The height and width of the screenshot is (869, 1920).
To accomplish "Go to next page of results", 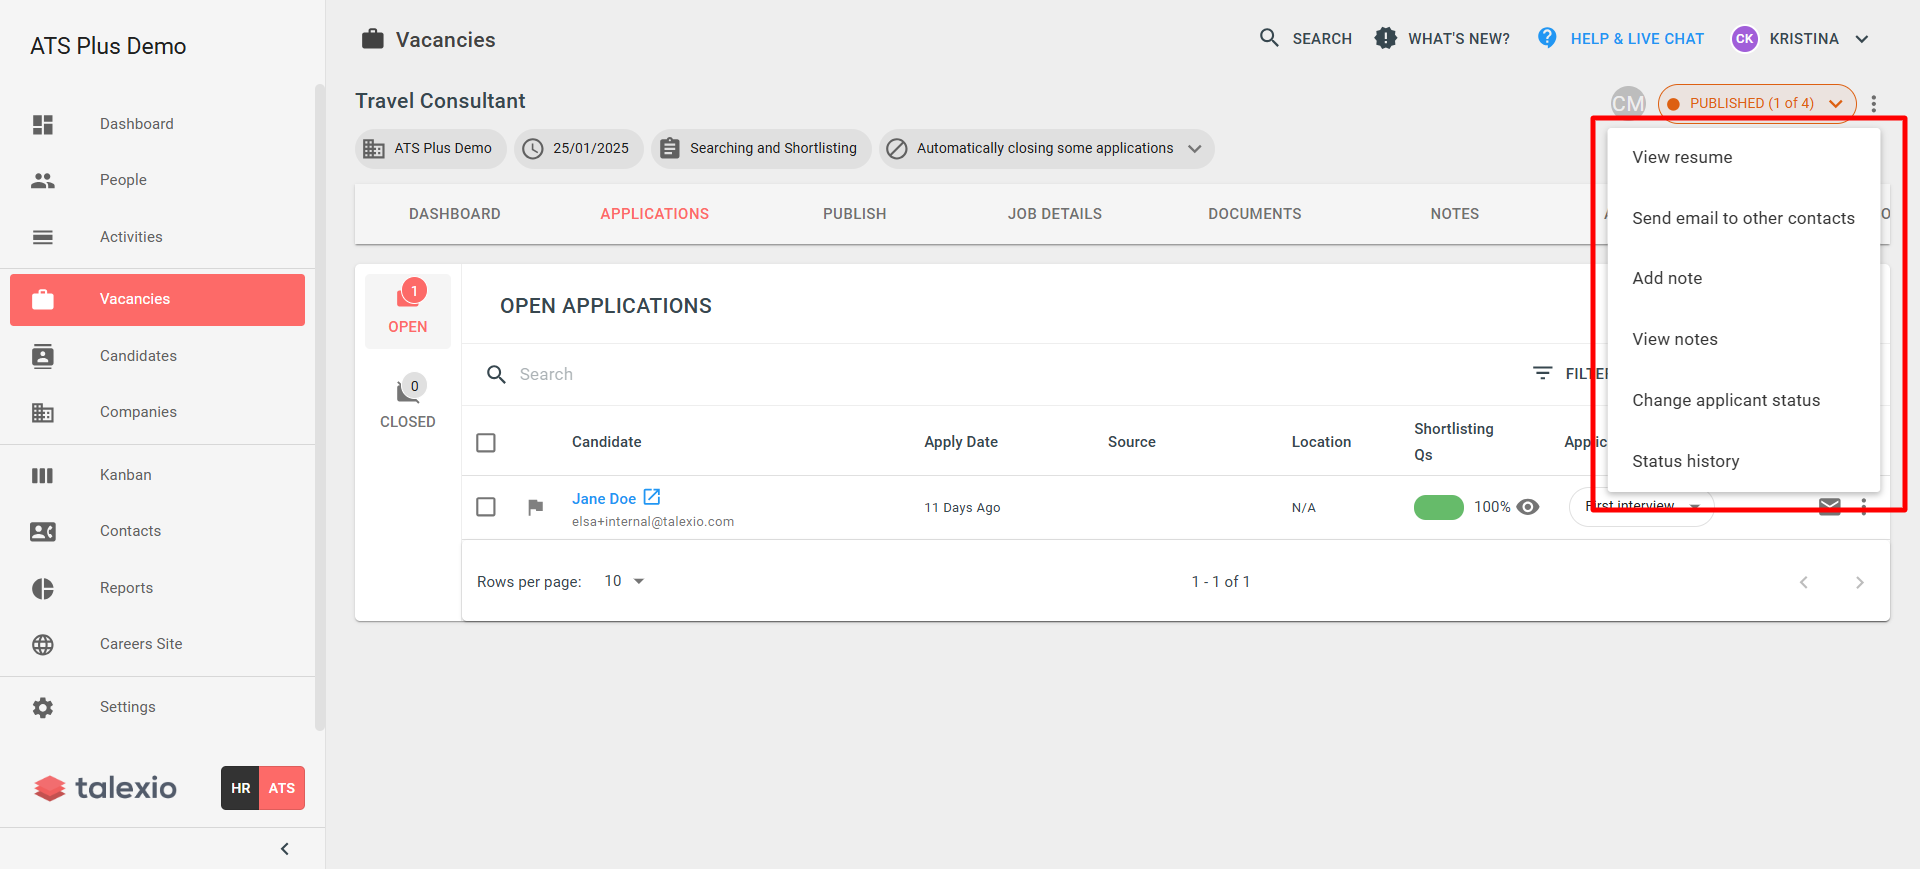I will (x=1860, y=582).
